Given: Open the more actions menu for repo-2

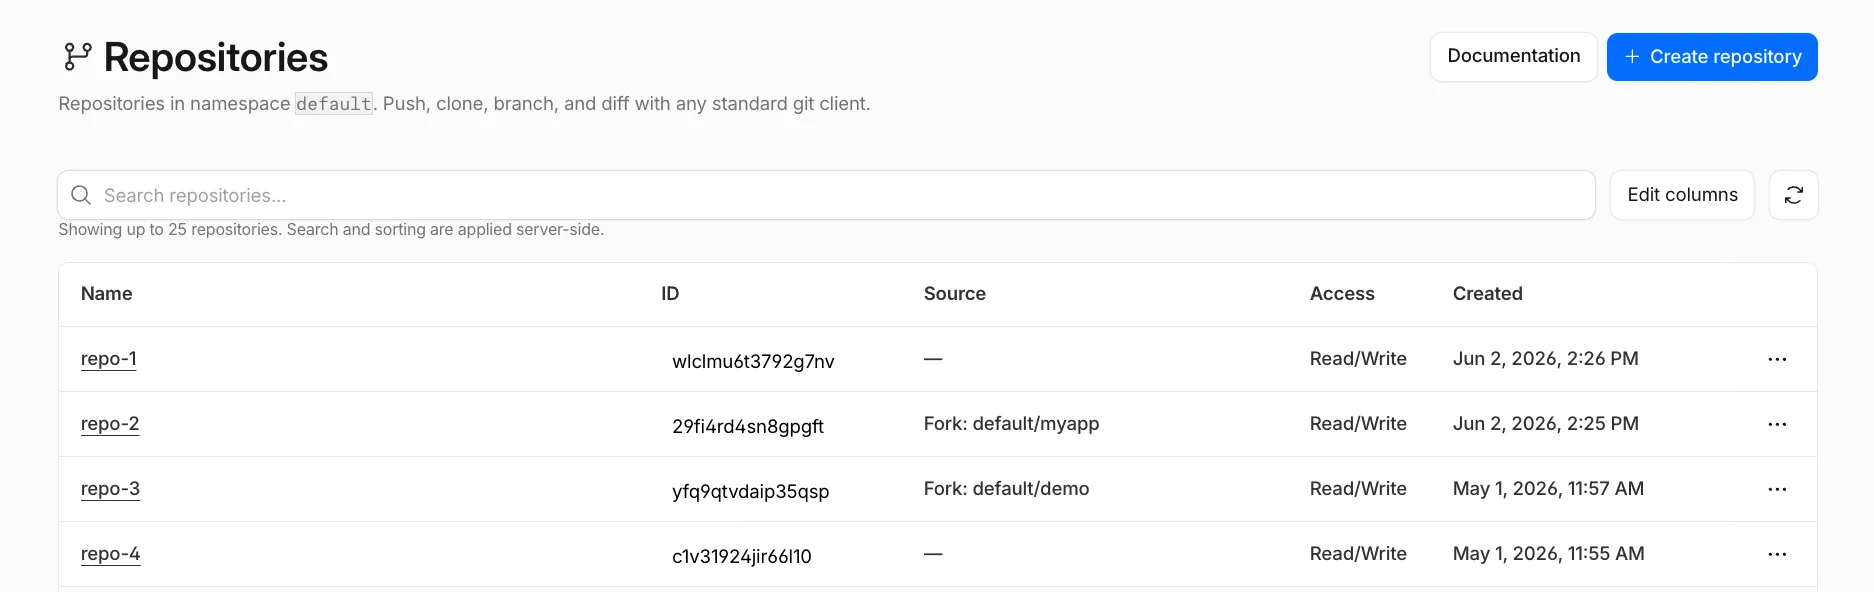Looking at the screenshot, I should click(x=1776, y=424).
